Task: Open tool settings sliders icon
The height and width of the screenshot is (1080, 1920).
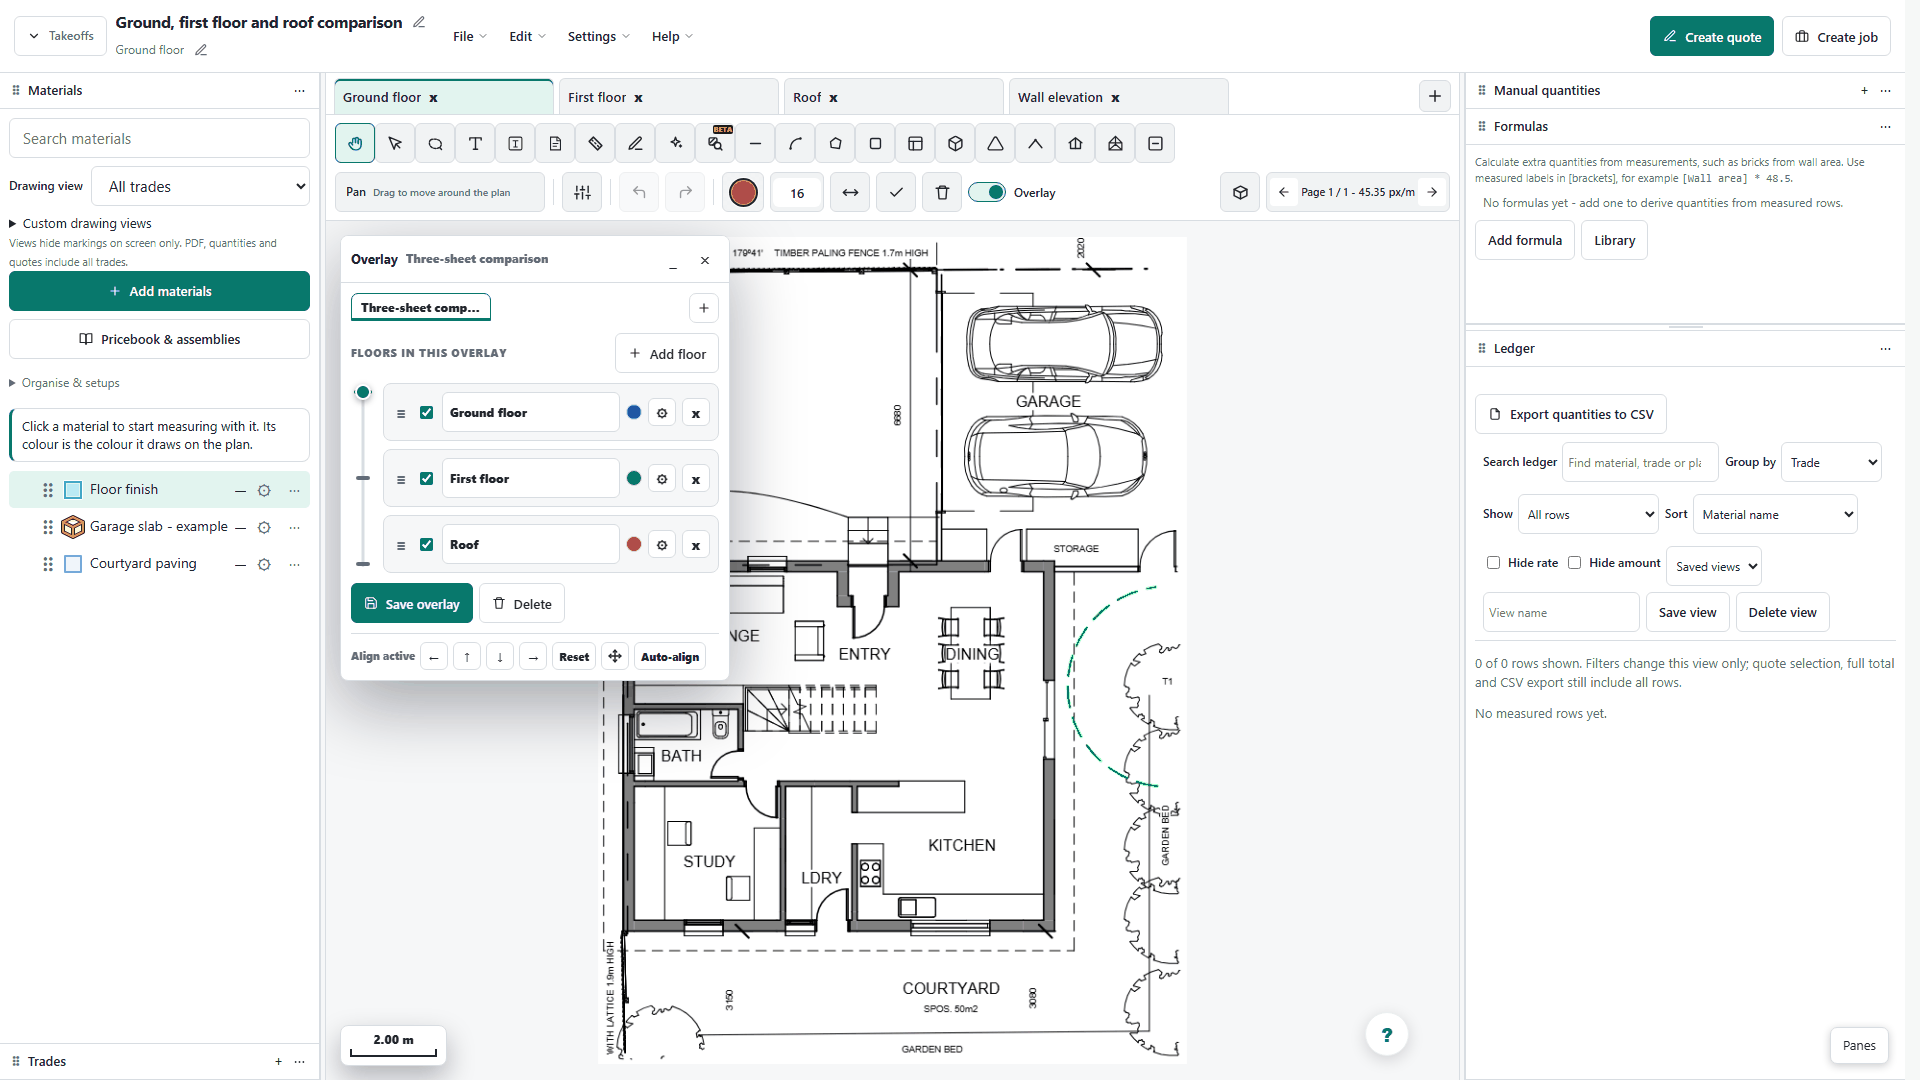Action: (x=582, y=193)
